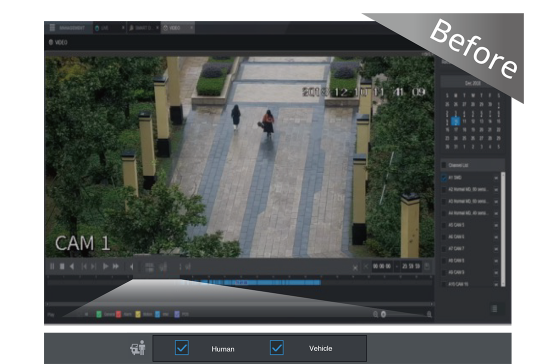Uncheck the Human checkbox

pos(182,348)
